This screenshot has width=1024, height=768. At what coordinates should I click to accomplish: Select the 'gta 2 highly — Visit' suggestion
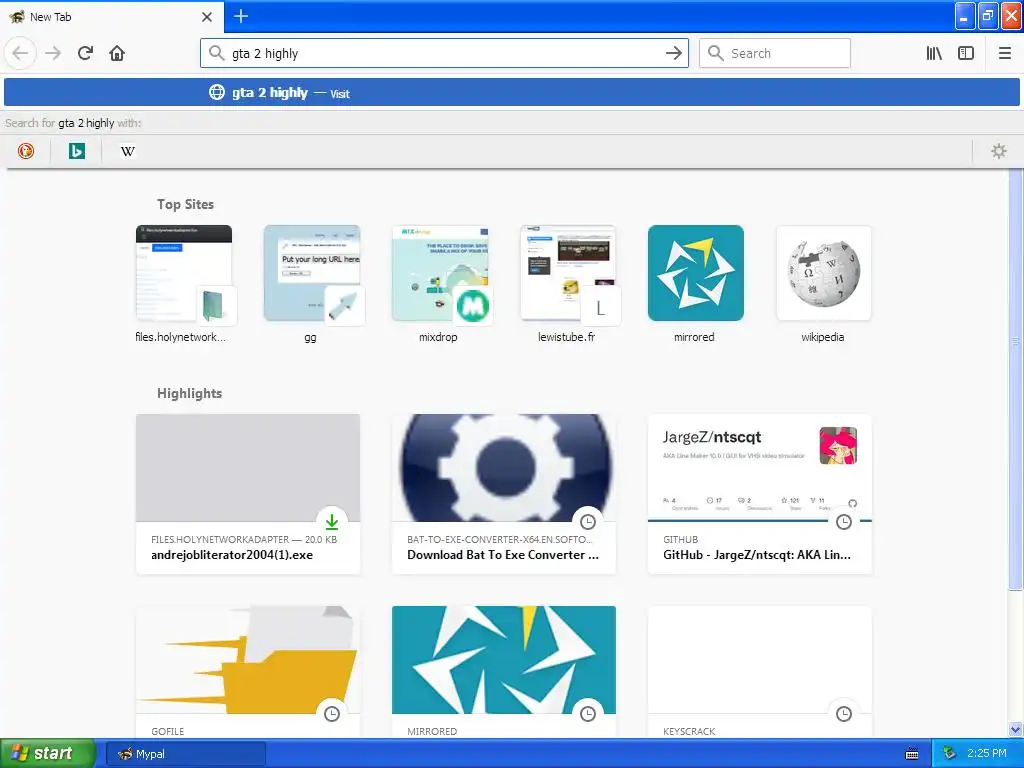coord(512,93)
